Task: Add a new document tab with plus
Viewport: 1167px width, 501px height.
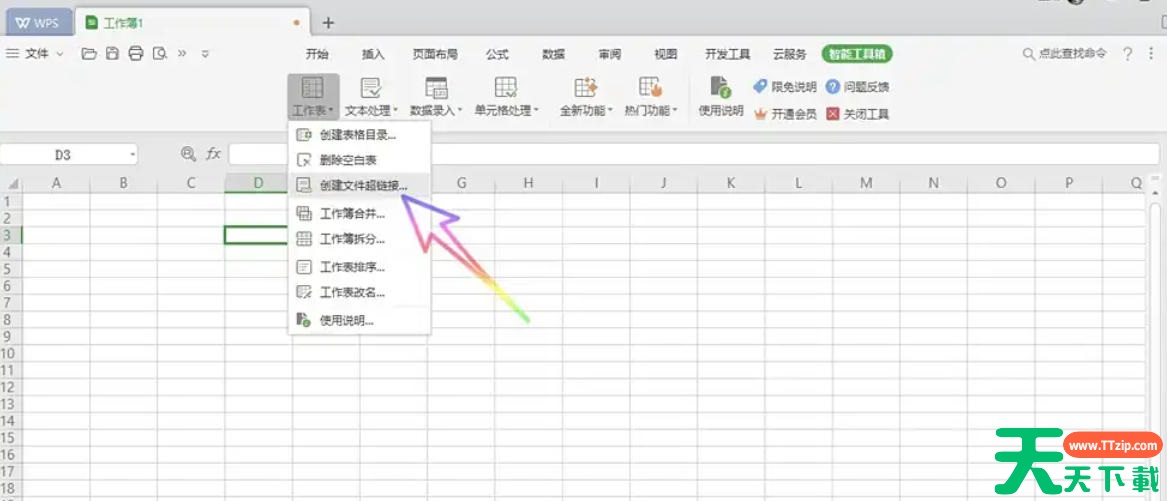Action: (328, 23)
